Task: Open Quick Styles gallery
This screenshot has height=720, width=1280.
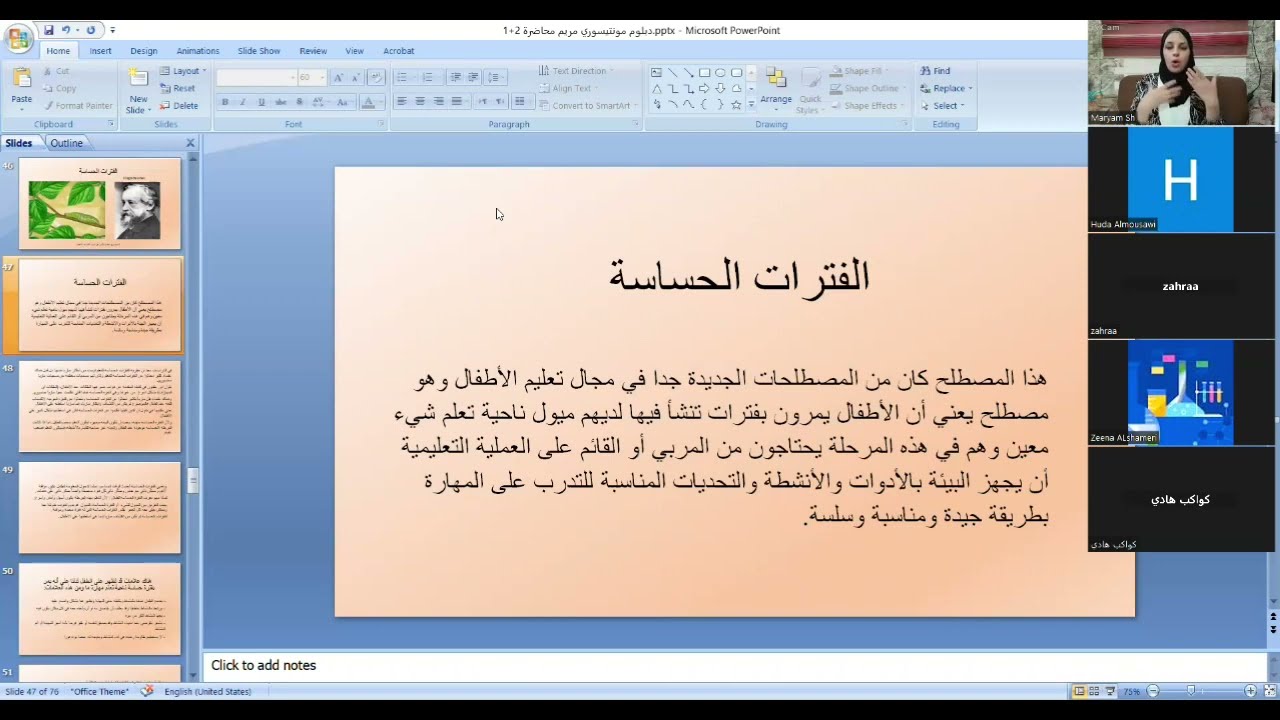Action: click(x=810, y=91)
